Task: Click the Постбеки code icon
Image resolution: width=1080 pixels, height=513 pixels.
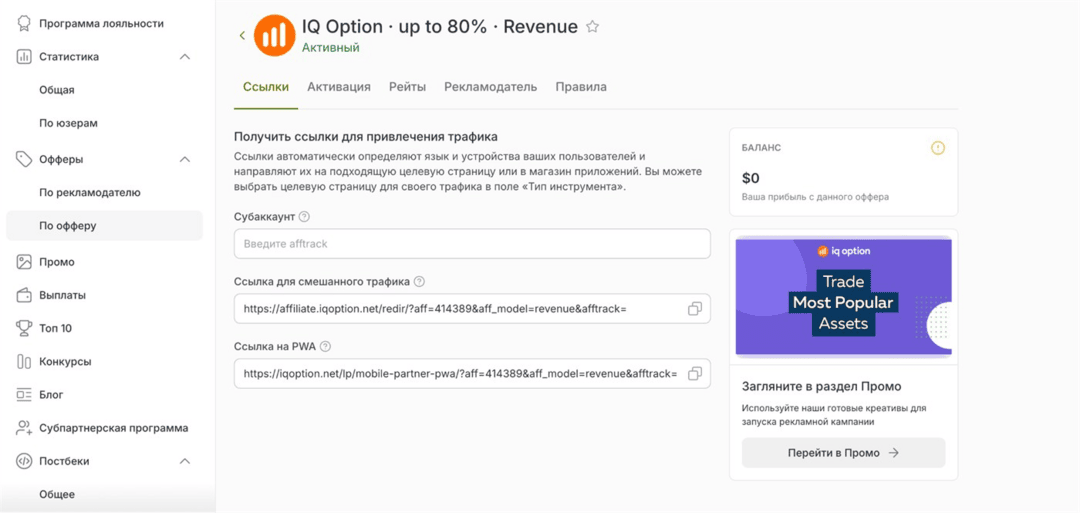Action: [24, 461]
